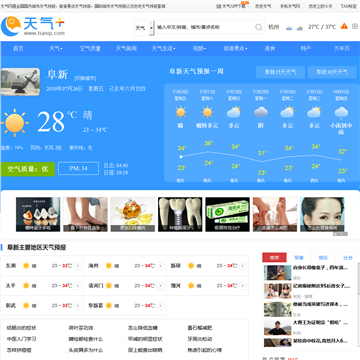Click the large sun icon beside 28℃
Viewport: 360px width, 360px height.
point(15,123)
